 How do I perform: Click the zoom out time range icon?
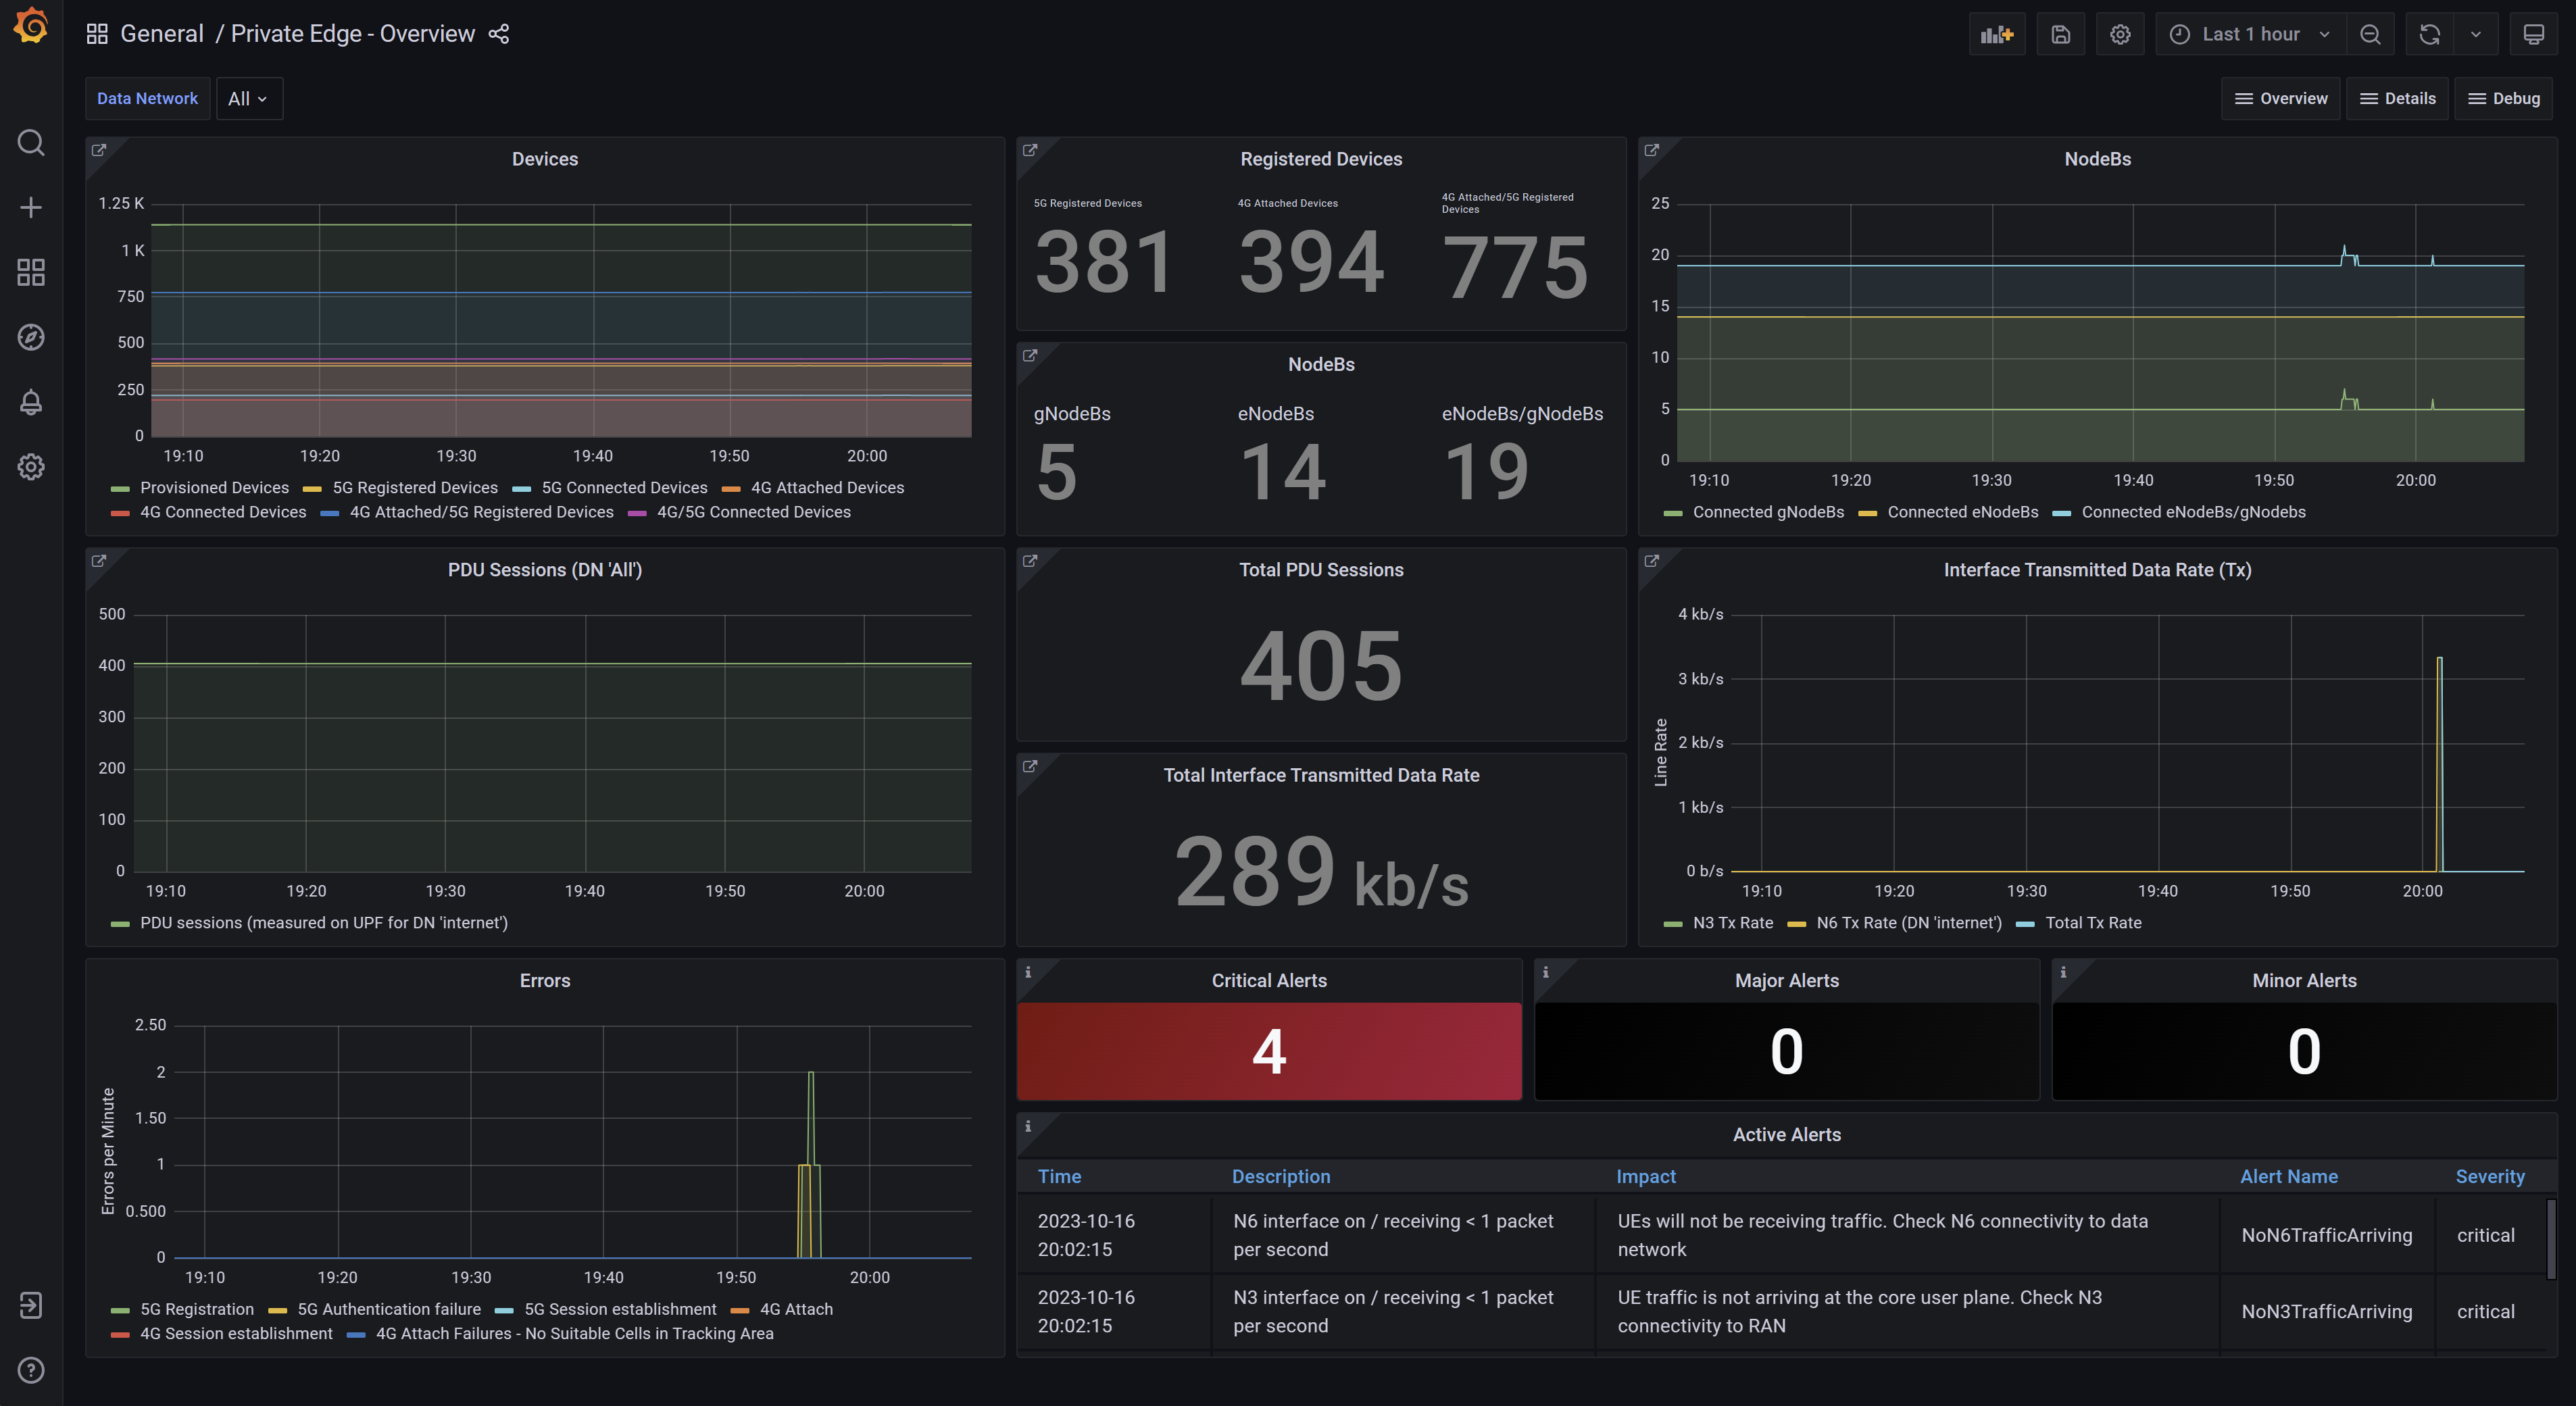2369,34
